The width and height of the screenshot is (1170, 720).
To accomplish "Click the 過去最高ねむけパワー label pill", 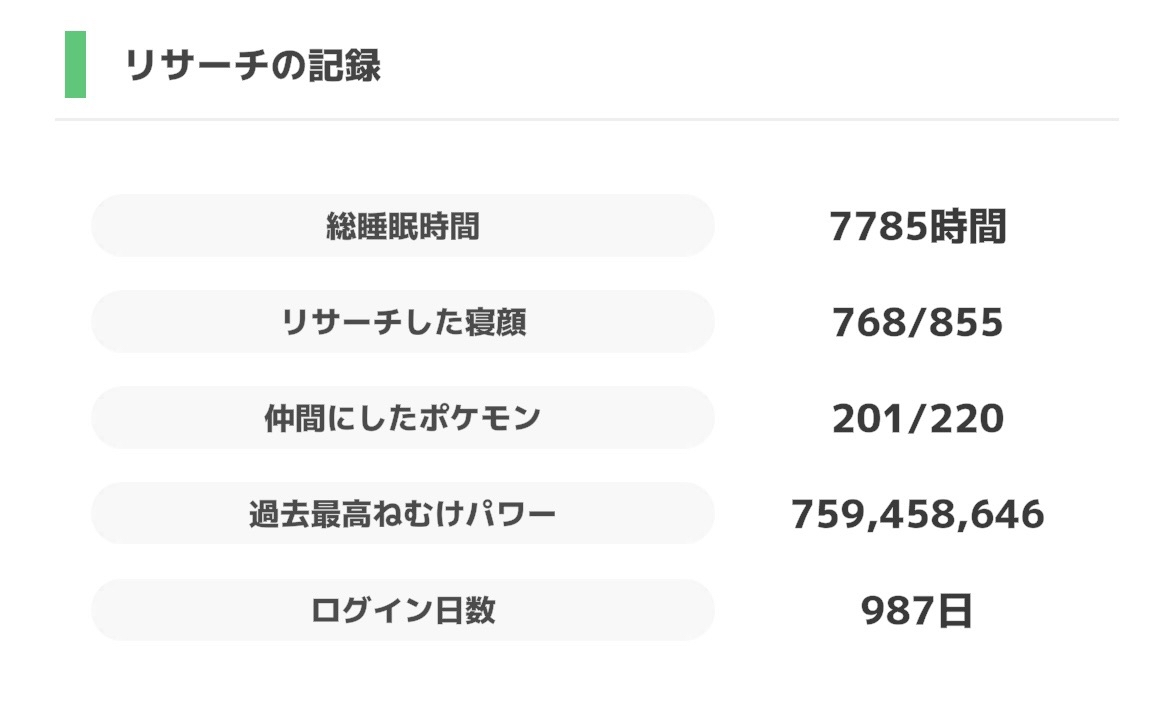I will click(x=402, y=514).
